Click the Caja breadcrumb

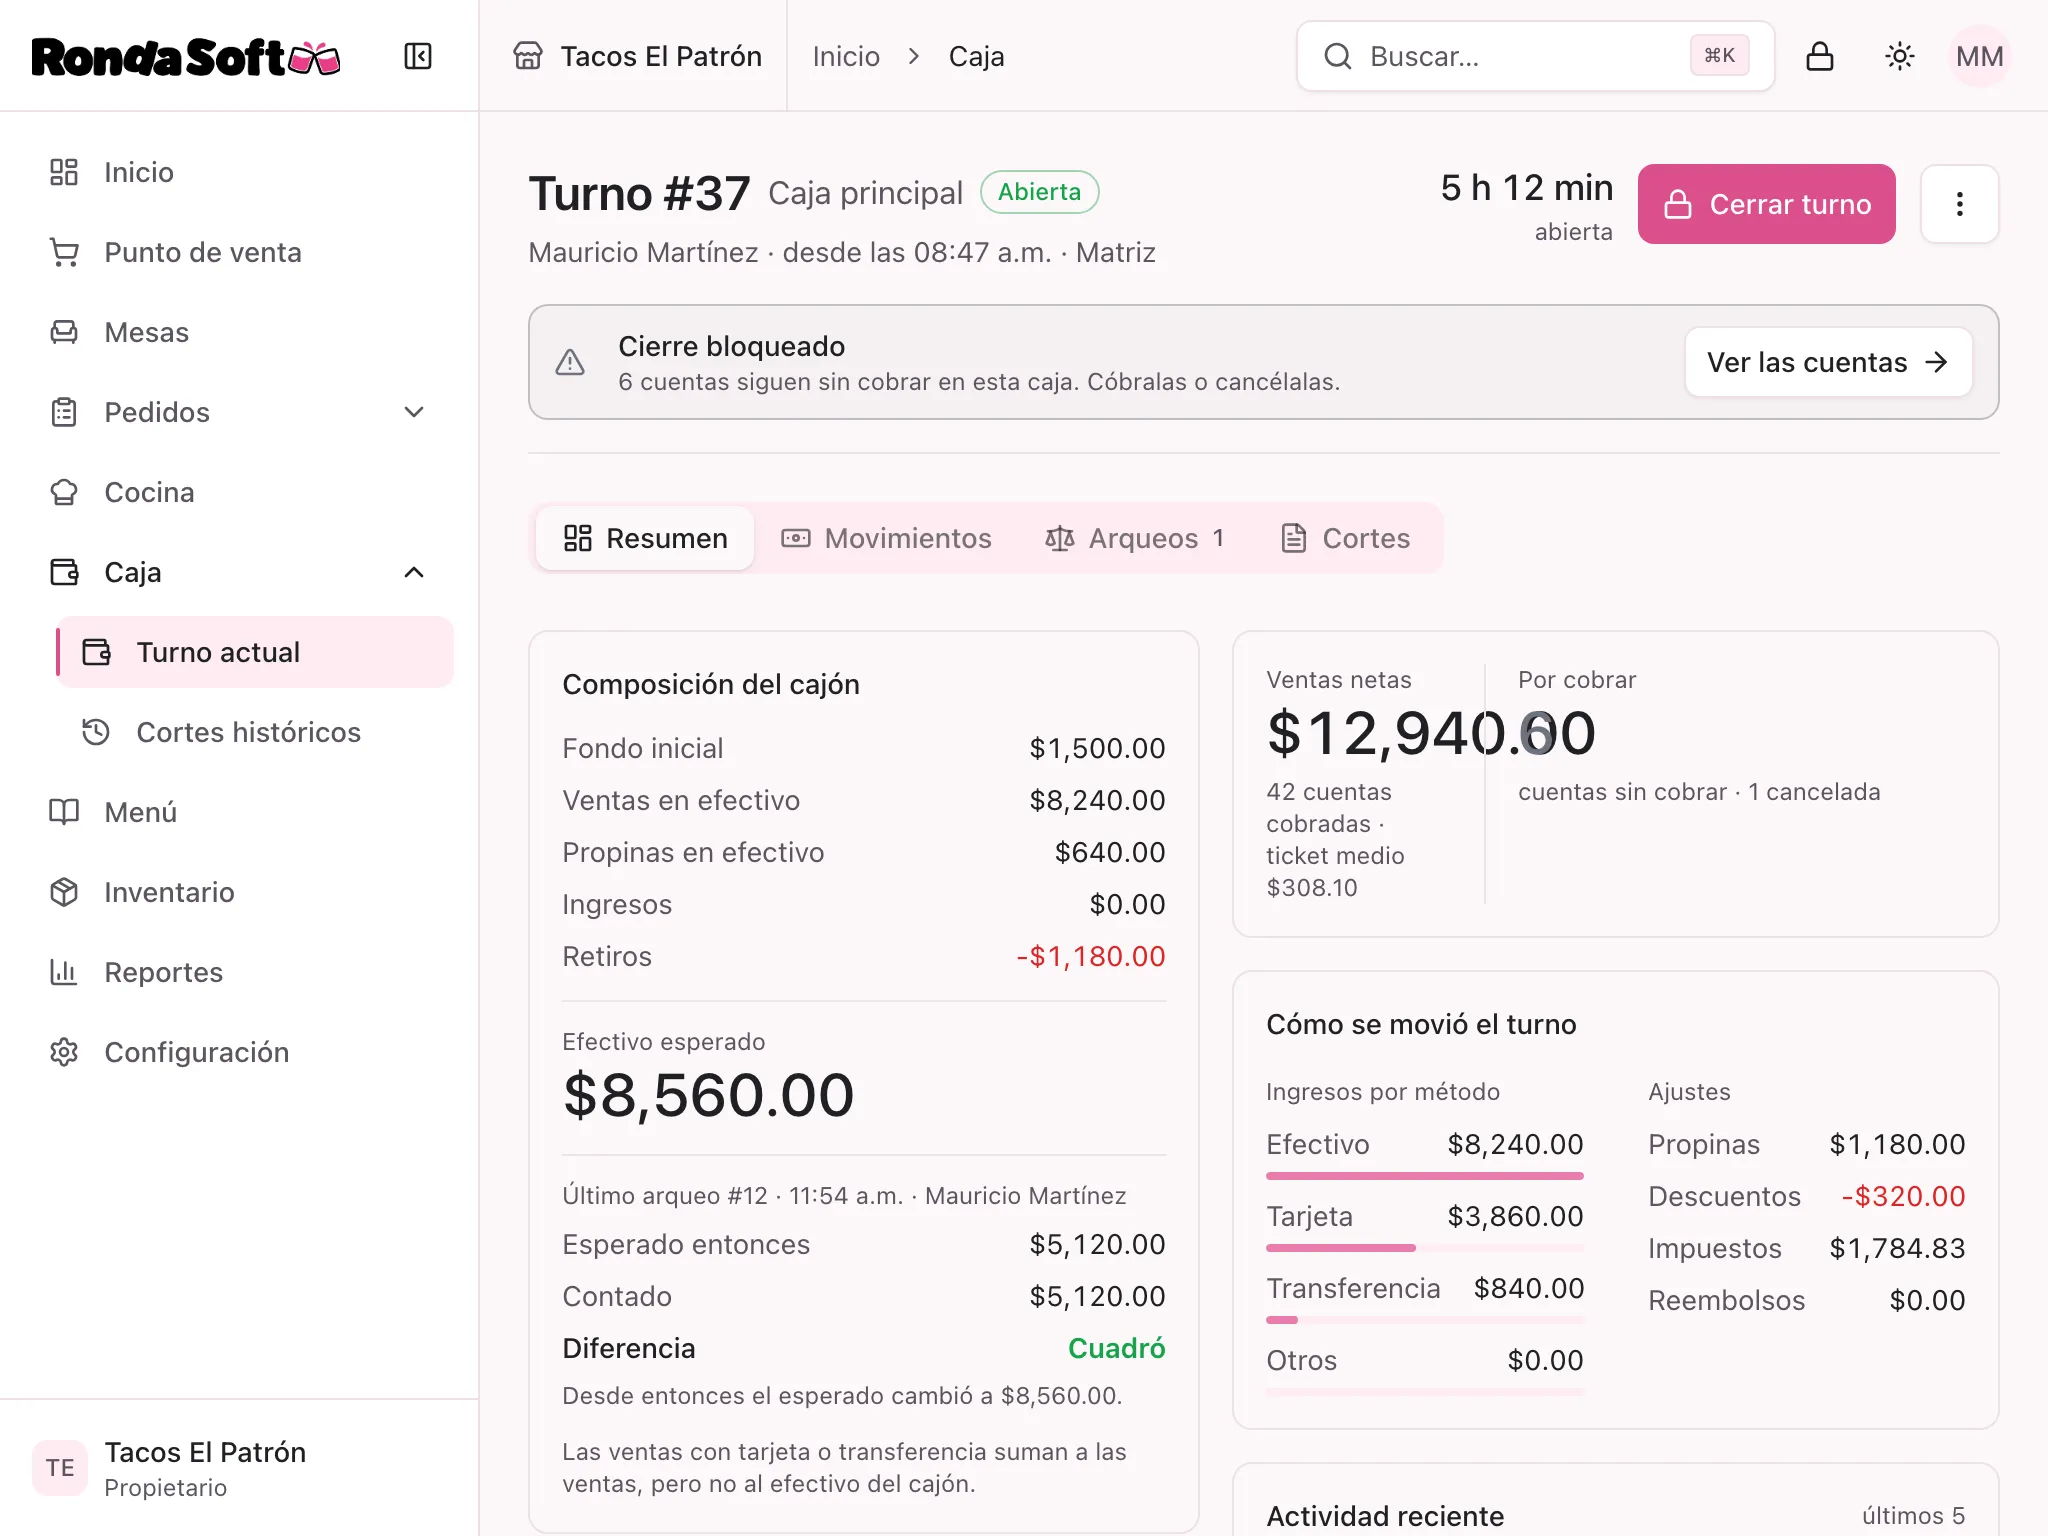(x=977, y=56)
